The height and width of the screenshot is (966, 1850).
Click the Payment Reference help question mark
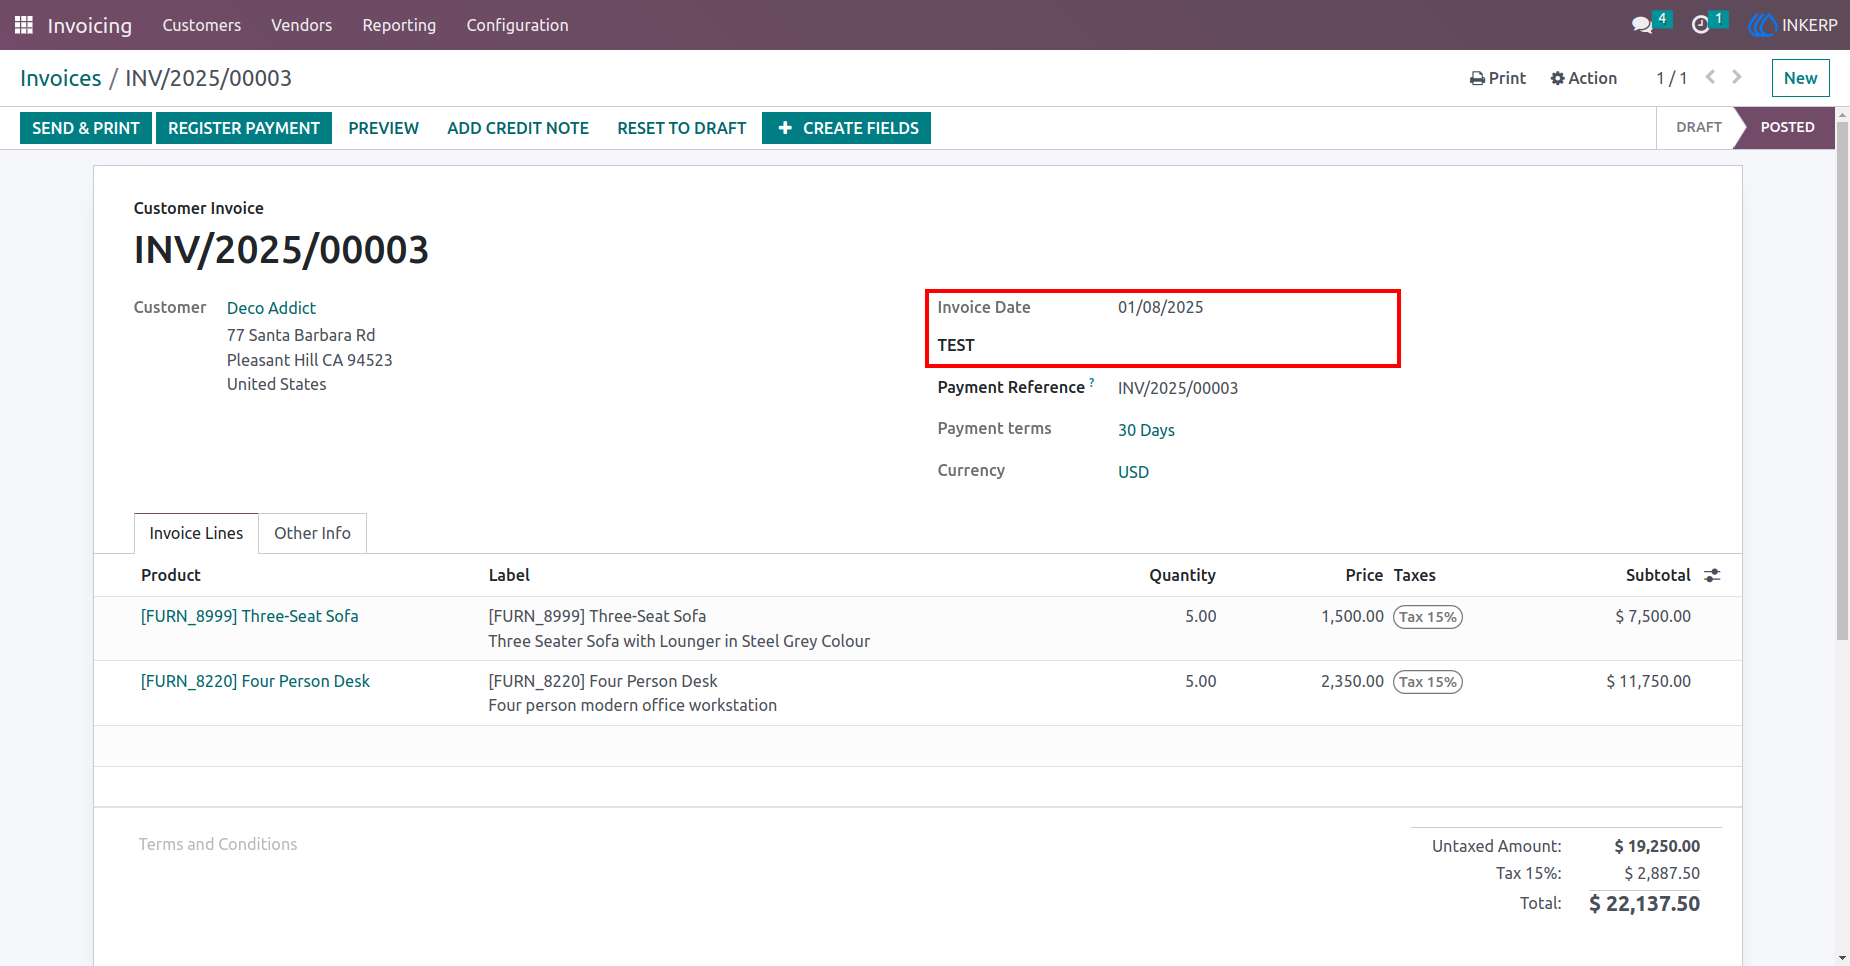1091,382
